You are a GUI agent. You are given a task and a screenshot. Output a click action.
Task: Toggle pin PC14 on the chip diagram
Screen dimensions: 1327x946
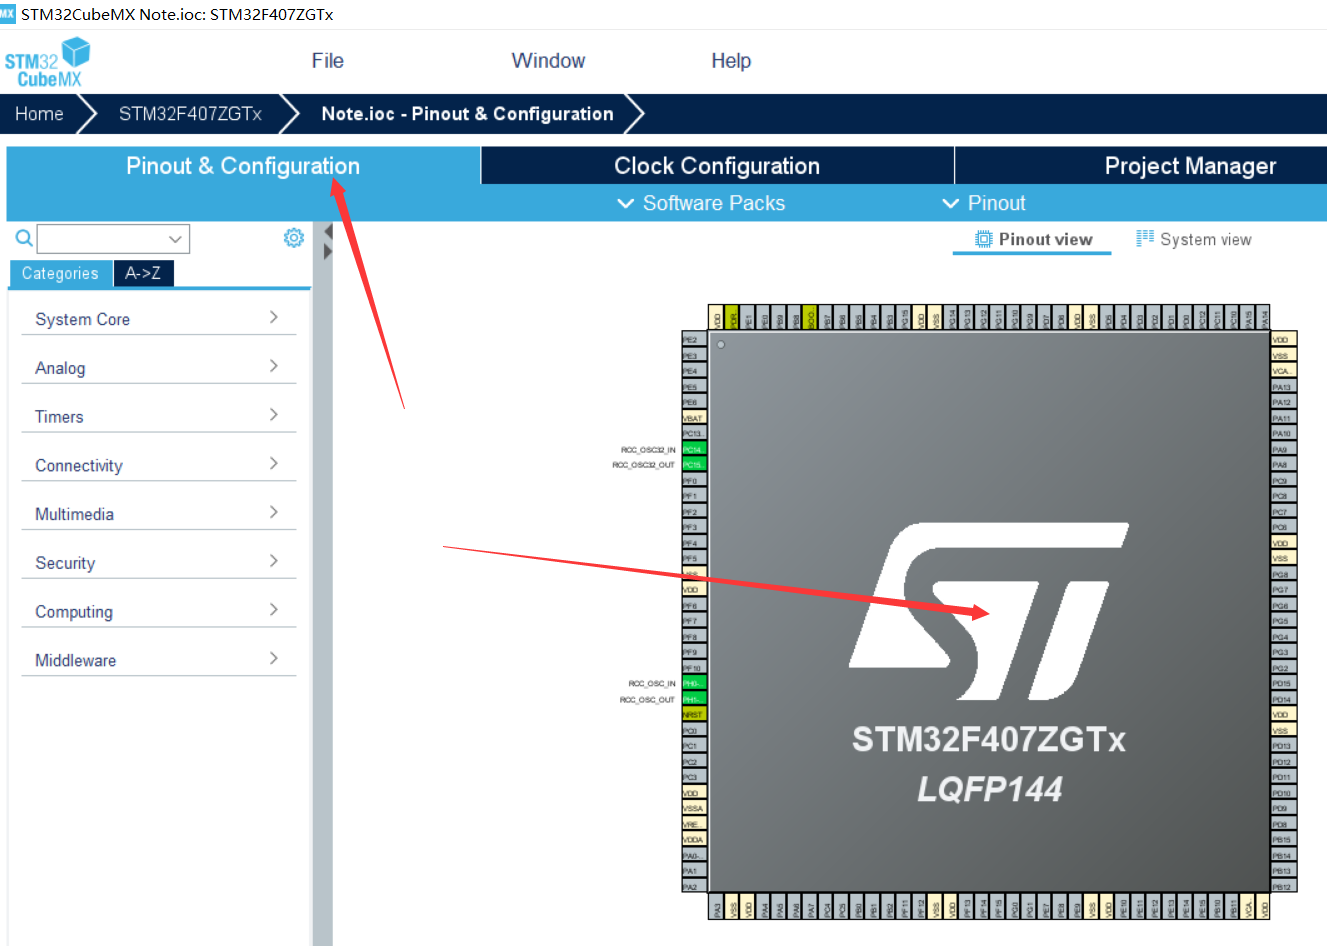692,448
